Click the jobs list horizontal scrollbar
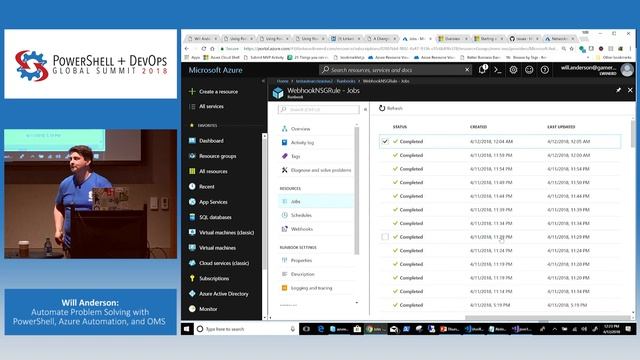The image size is (640, 360). click(547, 318)
